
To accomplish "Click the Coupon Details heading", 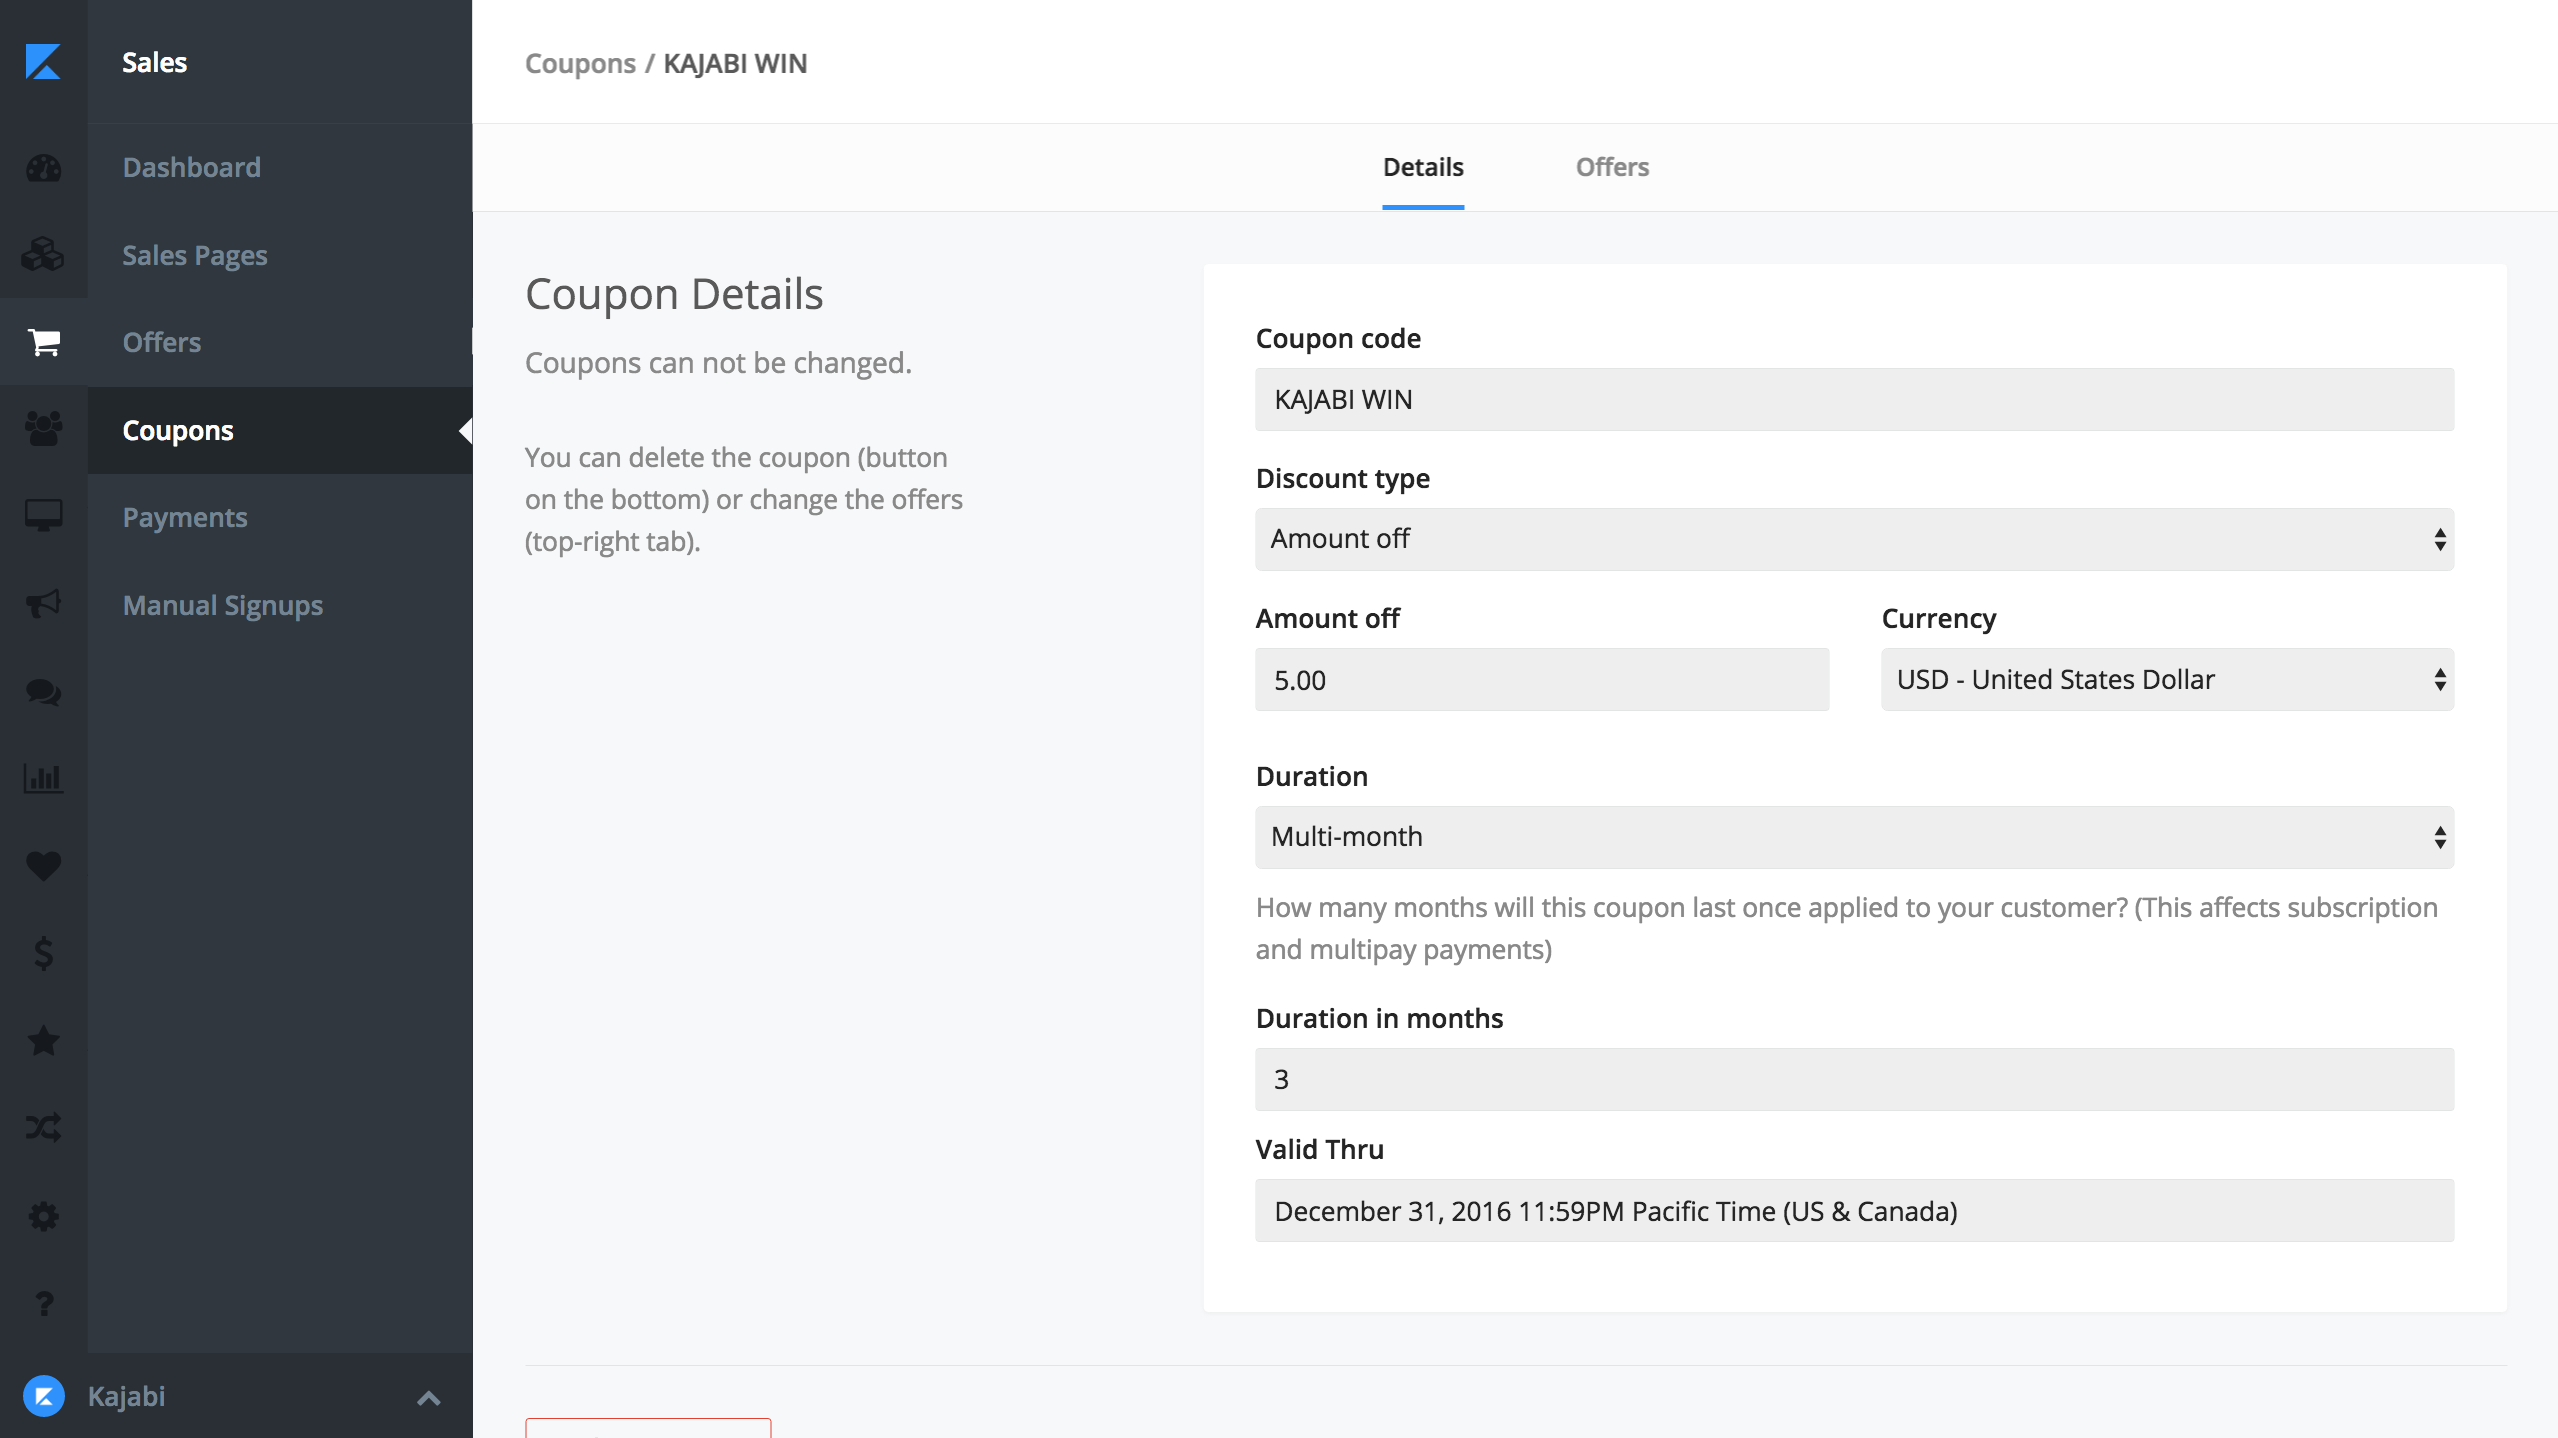I will [x=674, y=294].
